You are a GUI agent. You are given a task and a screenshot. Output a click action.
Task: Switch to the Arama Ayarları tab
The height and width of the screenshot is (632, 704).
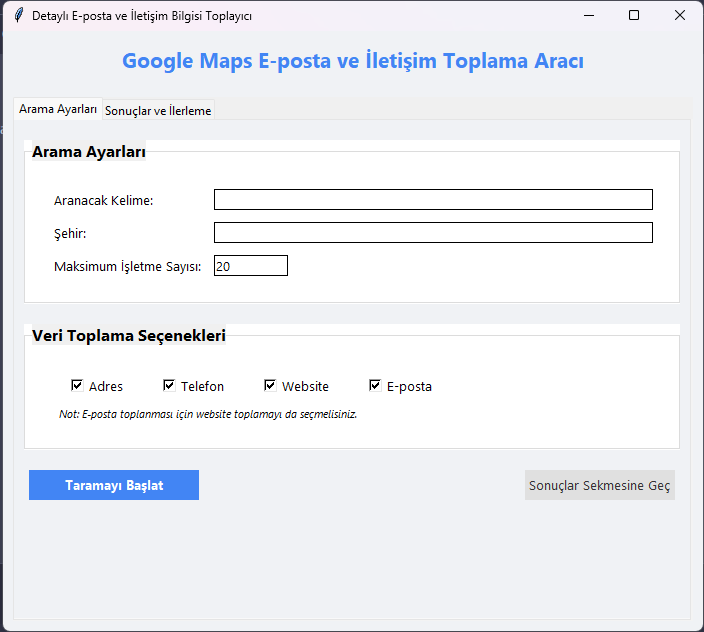click(x=58, y=109)
